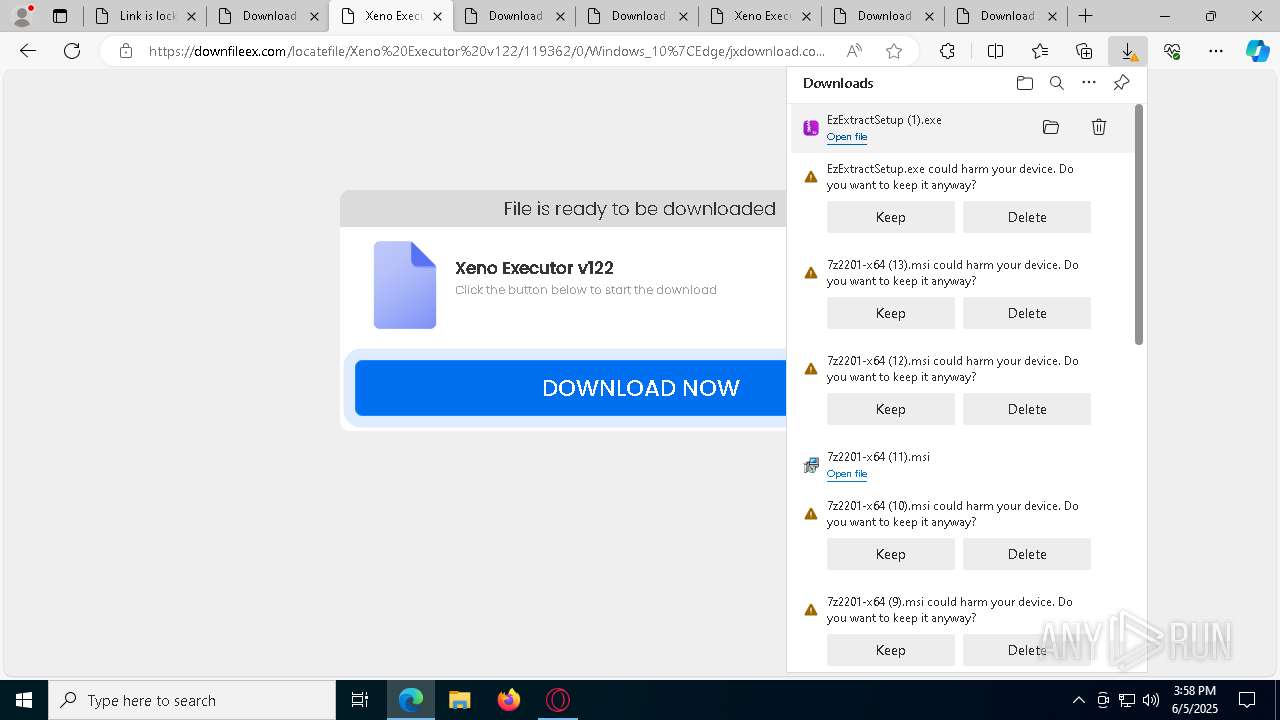Go back to previous page
This screenshot has width=1280, height=720.
28,51
